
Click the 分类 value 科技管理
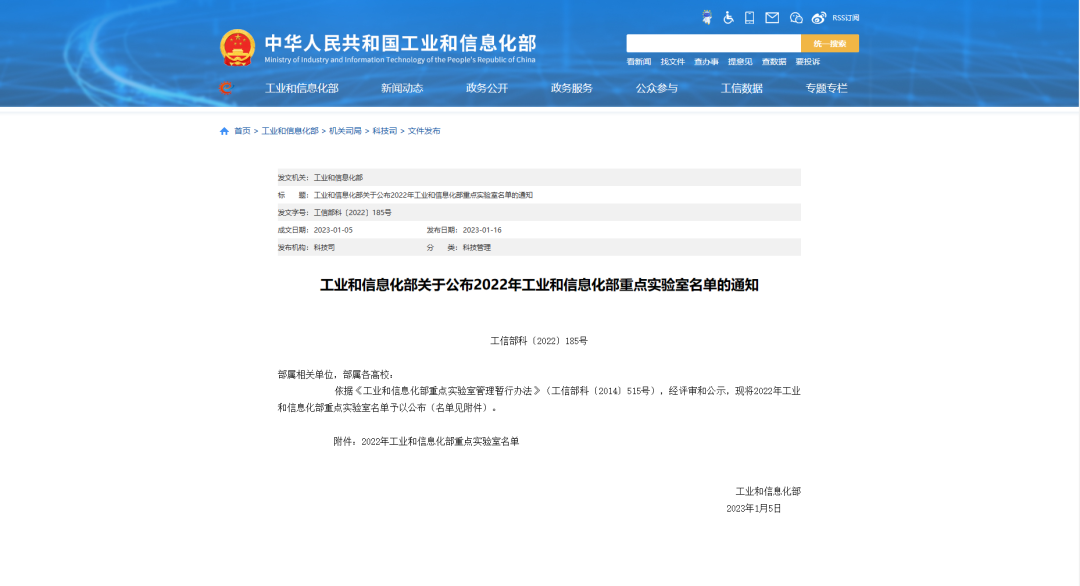pyautogui.click(x=477, y=247)
